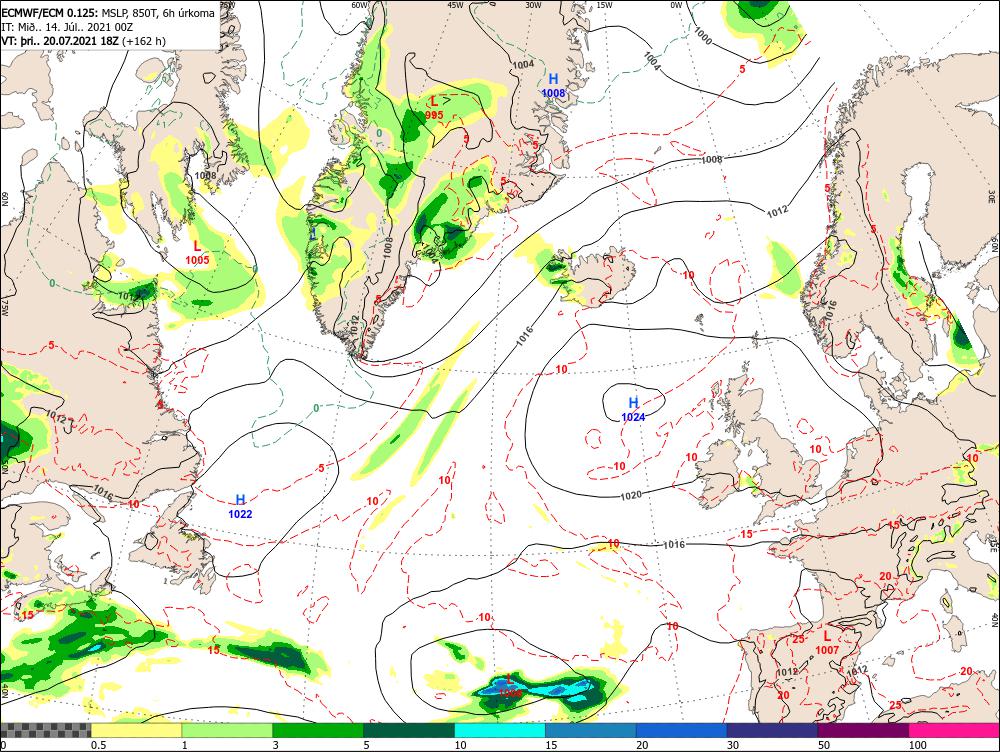Click the '1000' isobar label
The width and height of the screenshot is (1000, 752).
(702, 35)
